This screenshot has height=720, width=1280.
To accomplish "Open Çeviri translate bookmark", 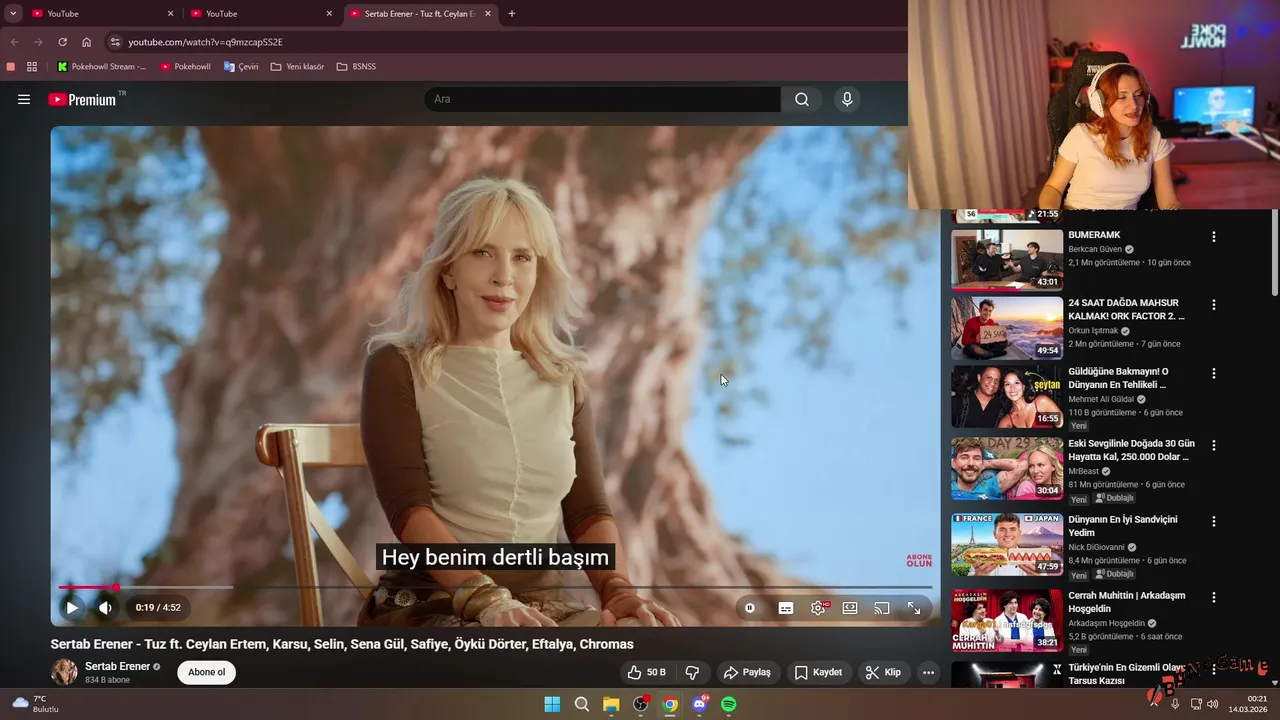I will pos(241,67).
